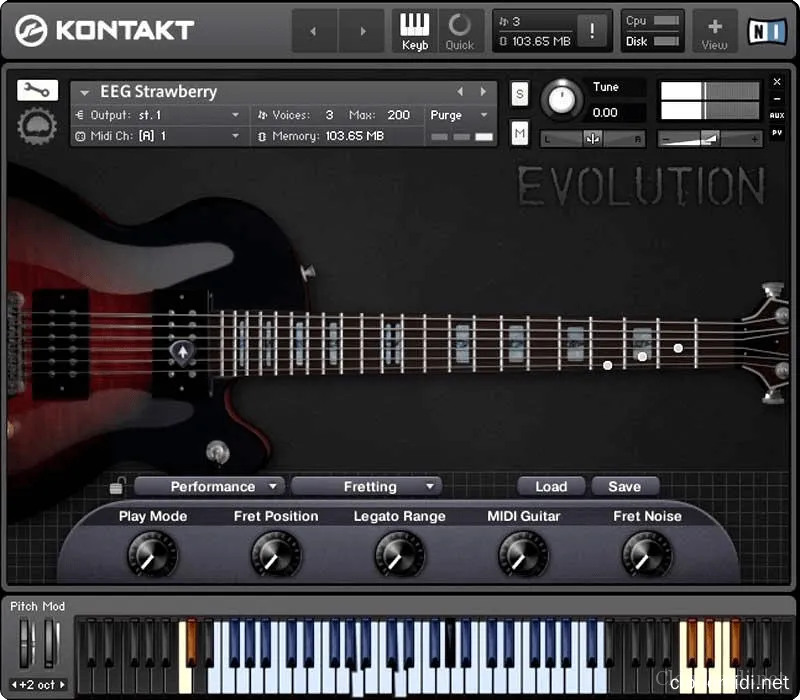
Task: Open the Performance dropdown menu
Action: pos(211,487)
